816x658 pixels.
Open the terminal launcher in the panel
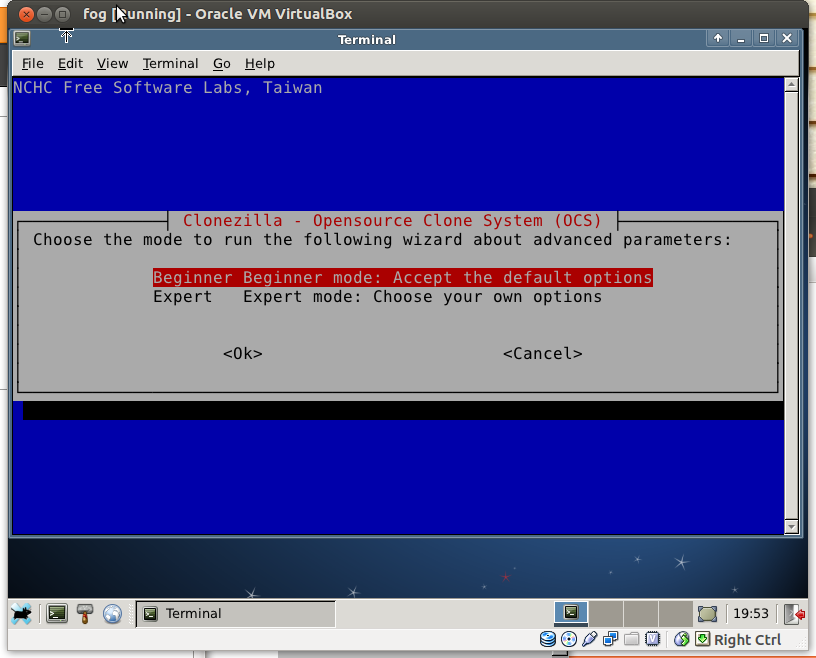58,613
